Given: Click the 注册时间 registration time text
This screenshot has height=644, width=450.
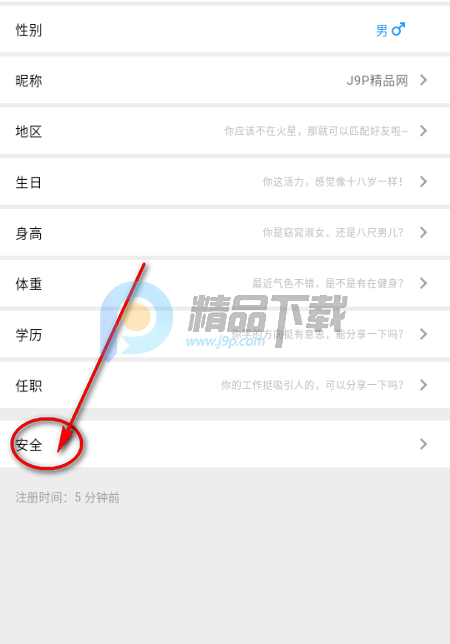Looking at the screenshot, I should coord(67,497).
